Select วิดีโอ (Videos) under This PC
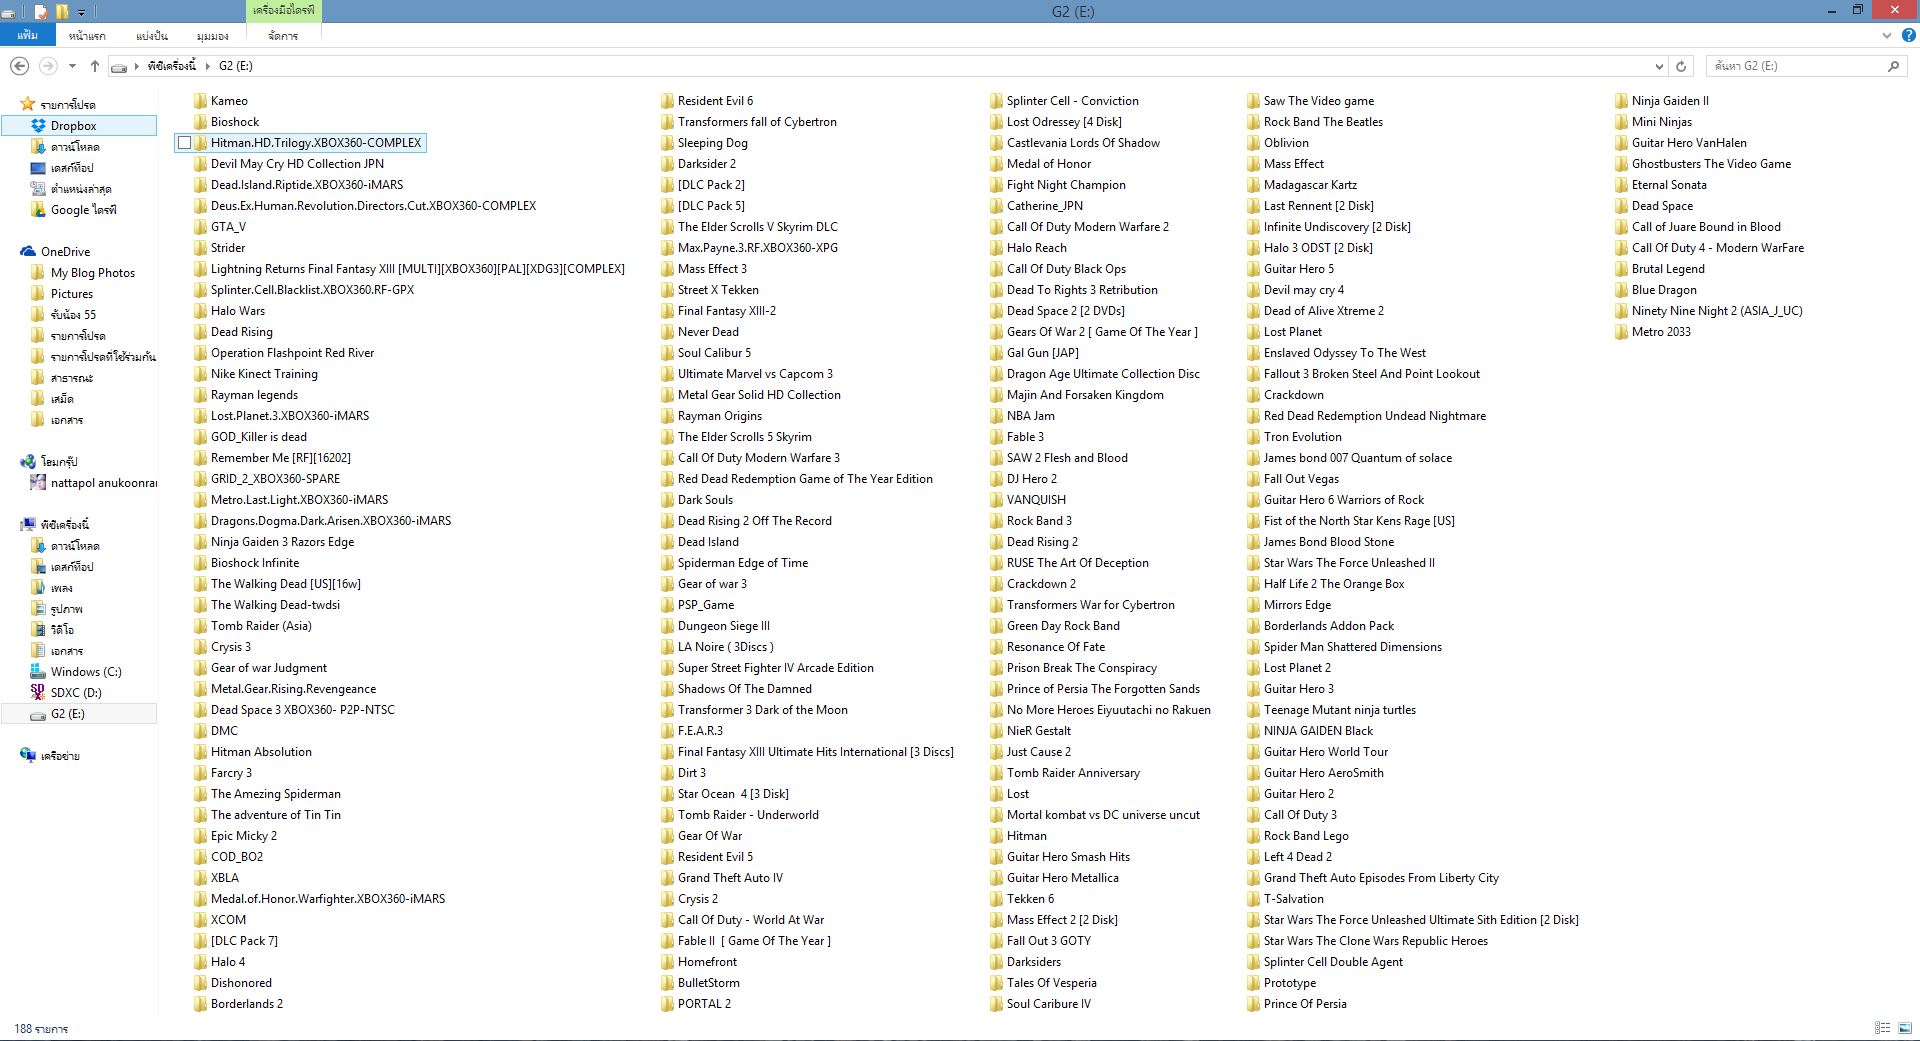This screenshot has height=1041, width=1920. [62, 630]
